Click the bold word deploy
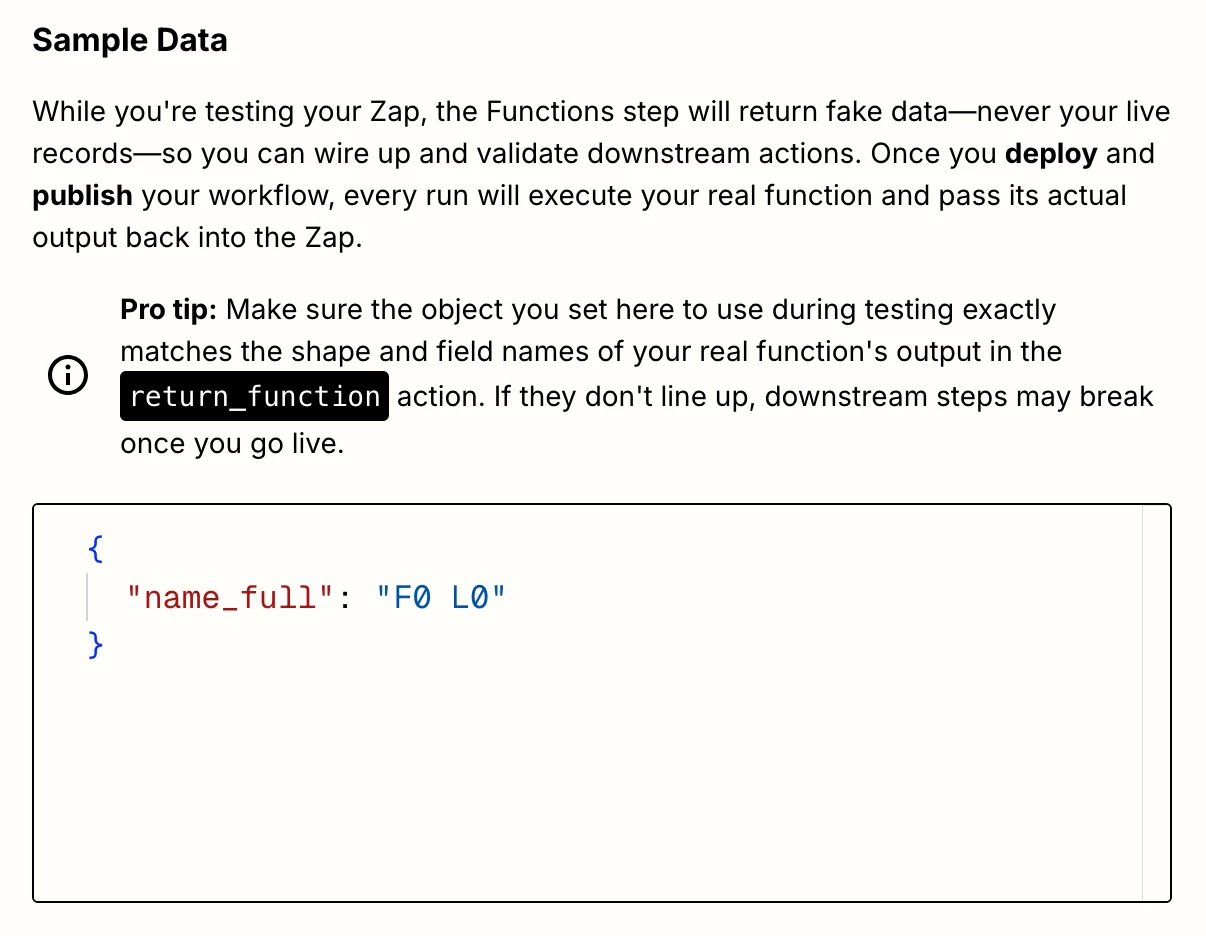1206x936 pixels. (1051, 153)
